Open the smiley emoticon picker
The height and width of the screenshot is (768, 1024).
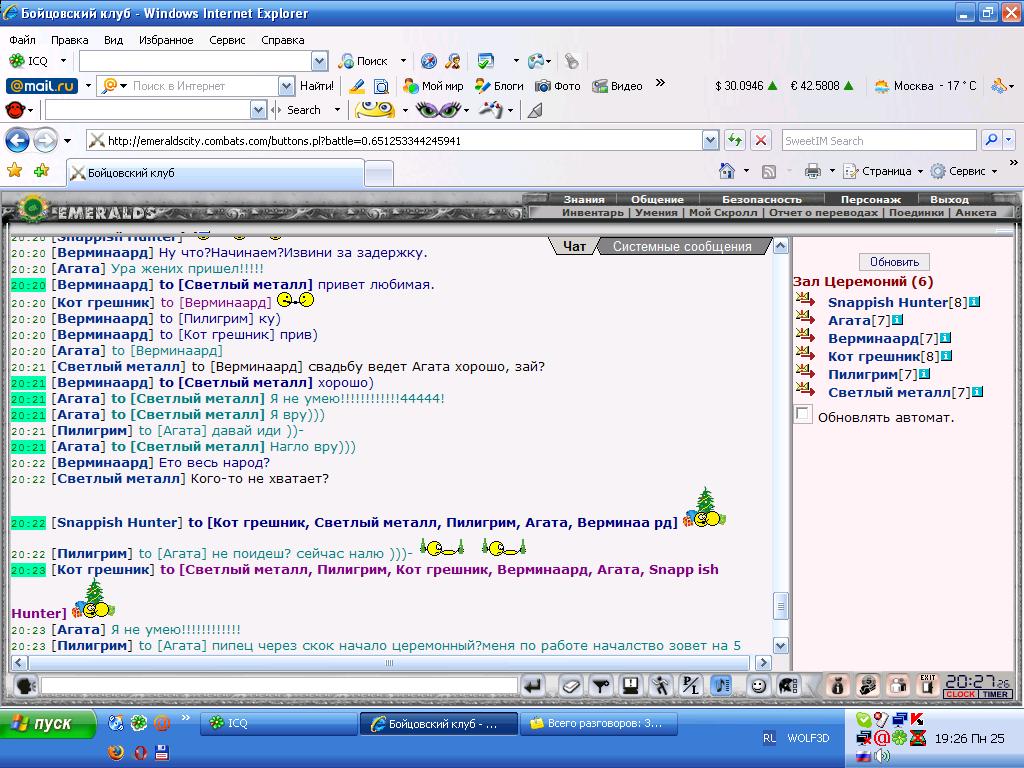pyautogui.click(x=758, y=686)
